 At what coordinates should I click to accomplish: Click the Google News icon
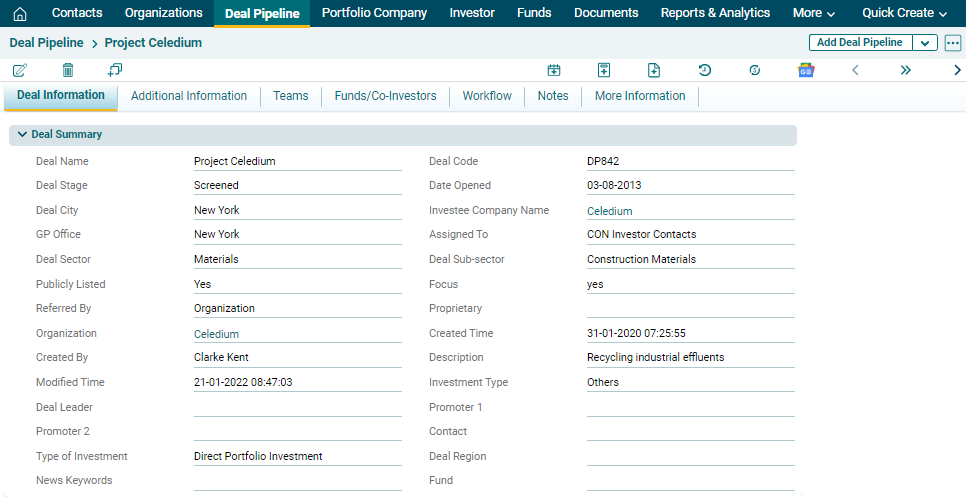[805, 70]
